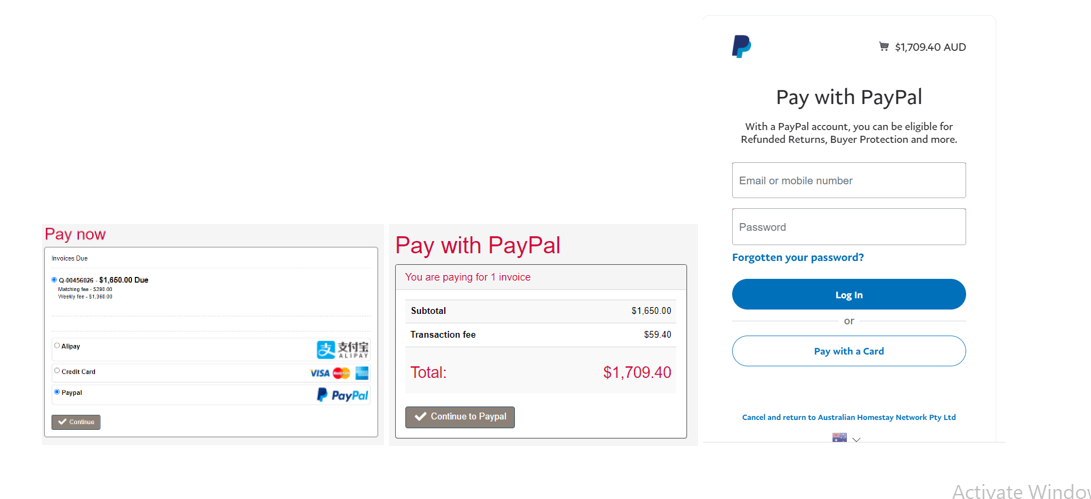Select the Paypal radio button
Viewport: 1091px width, 499px height.
pos(57,393)
